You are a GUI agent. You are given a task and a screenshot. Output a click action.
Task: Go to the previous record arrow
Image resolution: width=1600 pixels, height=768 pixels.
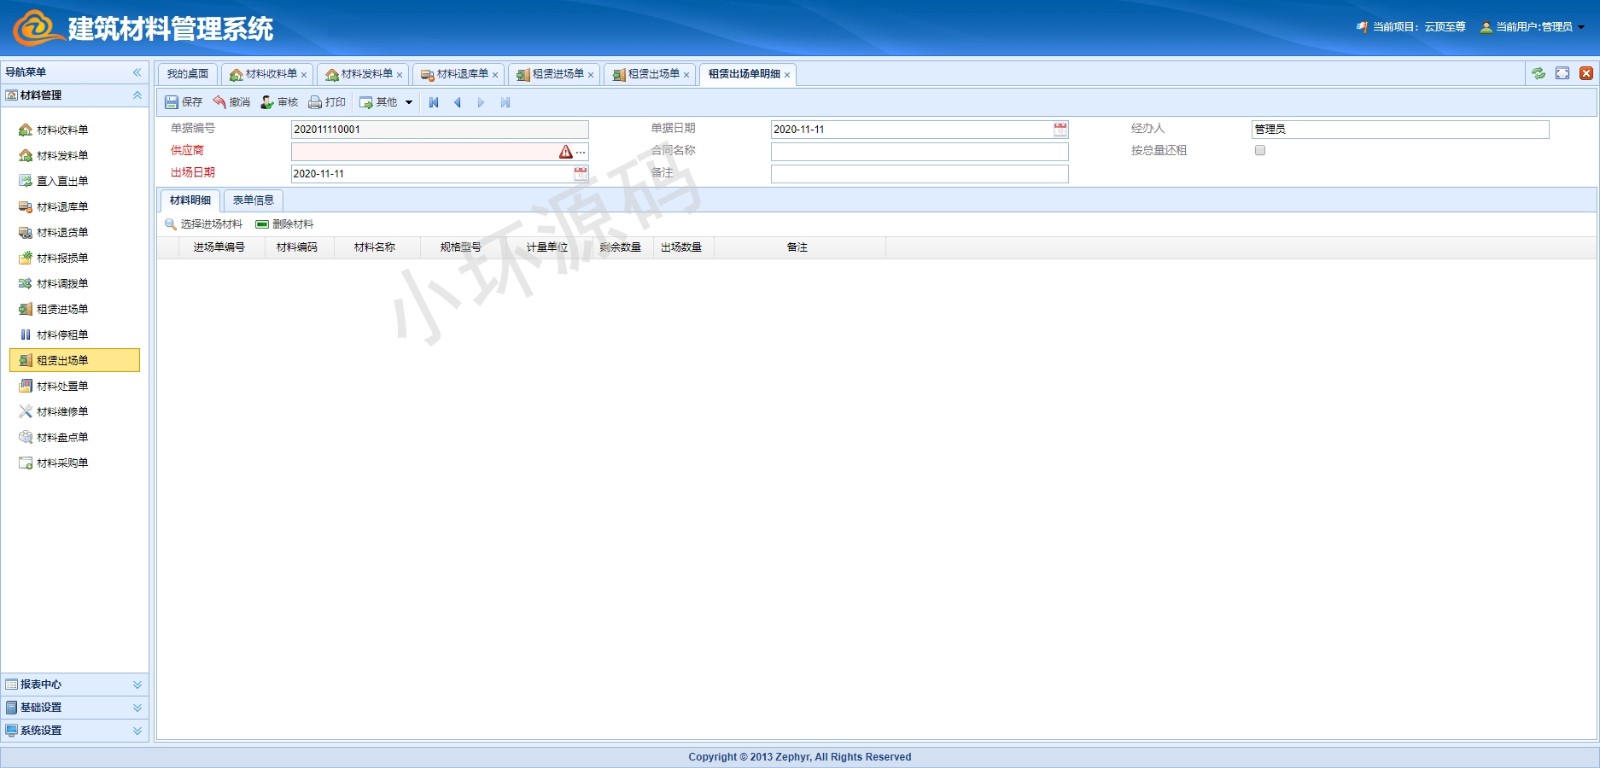pyautogui.click(x=458, y=102)
